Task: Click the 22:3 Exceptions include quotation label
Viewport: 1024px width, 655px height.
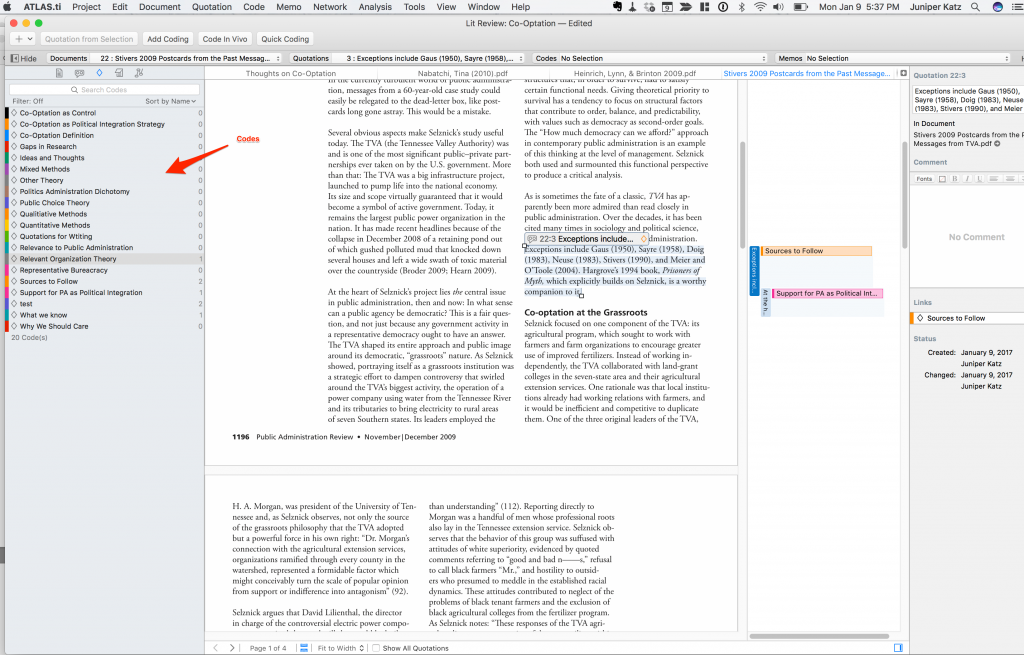Action: [x=586, y=239]
